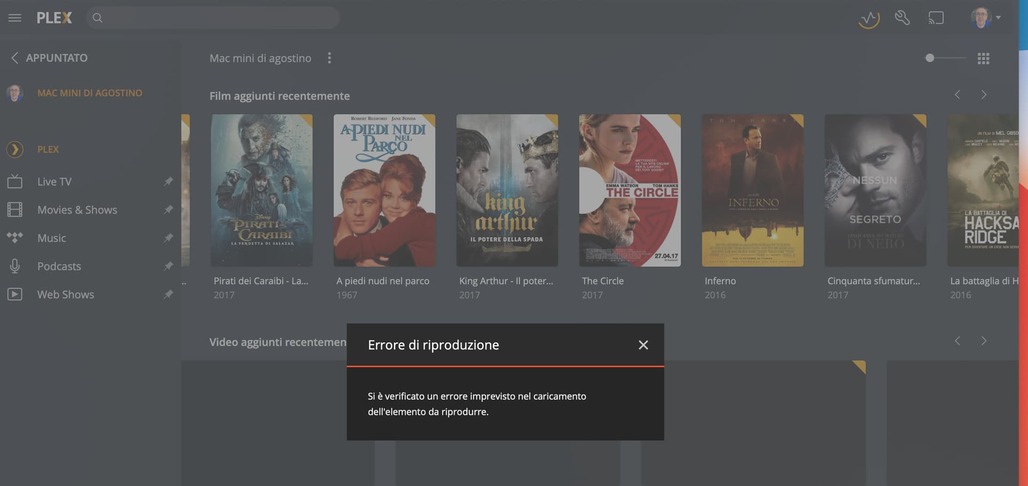Open King Arthur poster
Image resolution: width=1028 pixels, height=486 pixels.
point(507,190)
